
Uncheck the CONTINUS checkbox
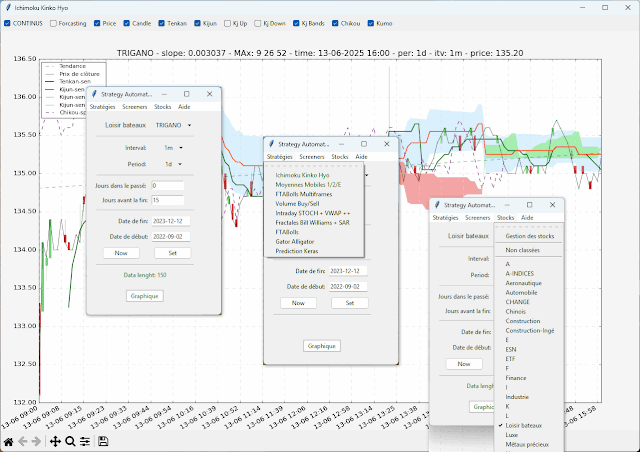click(9, 23)
